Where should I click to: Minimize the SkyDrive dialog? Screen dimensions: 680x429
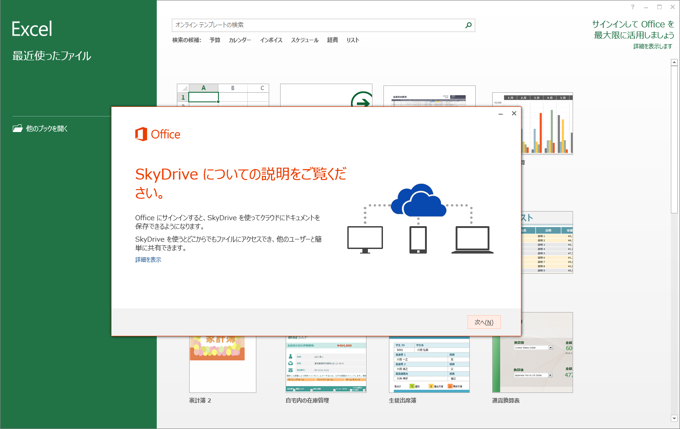[500, 114]
